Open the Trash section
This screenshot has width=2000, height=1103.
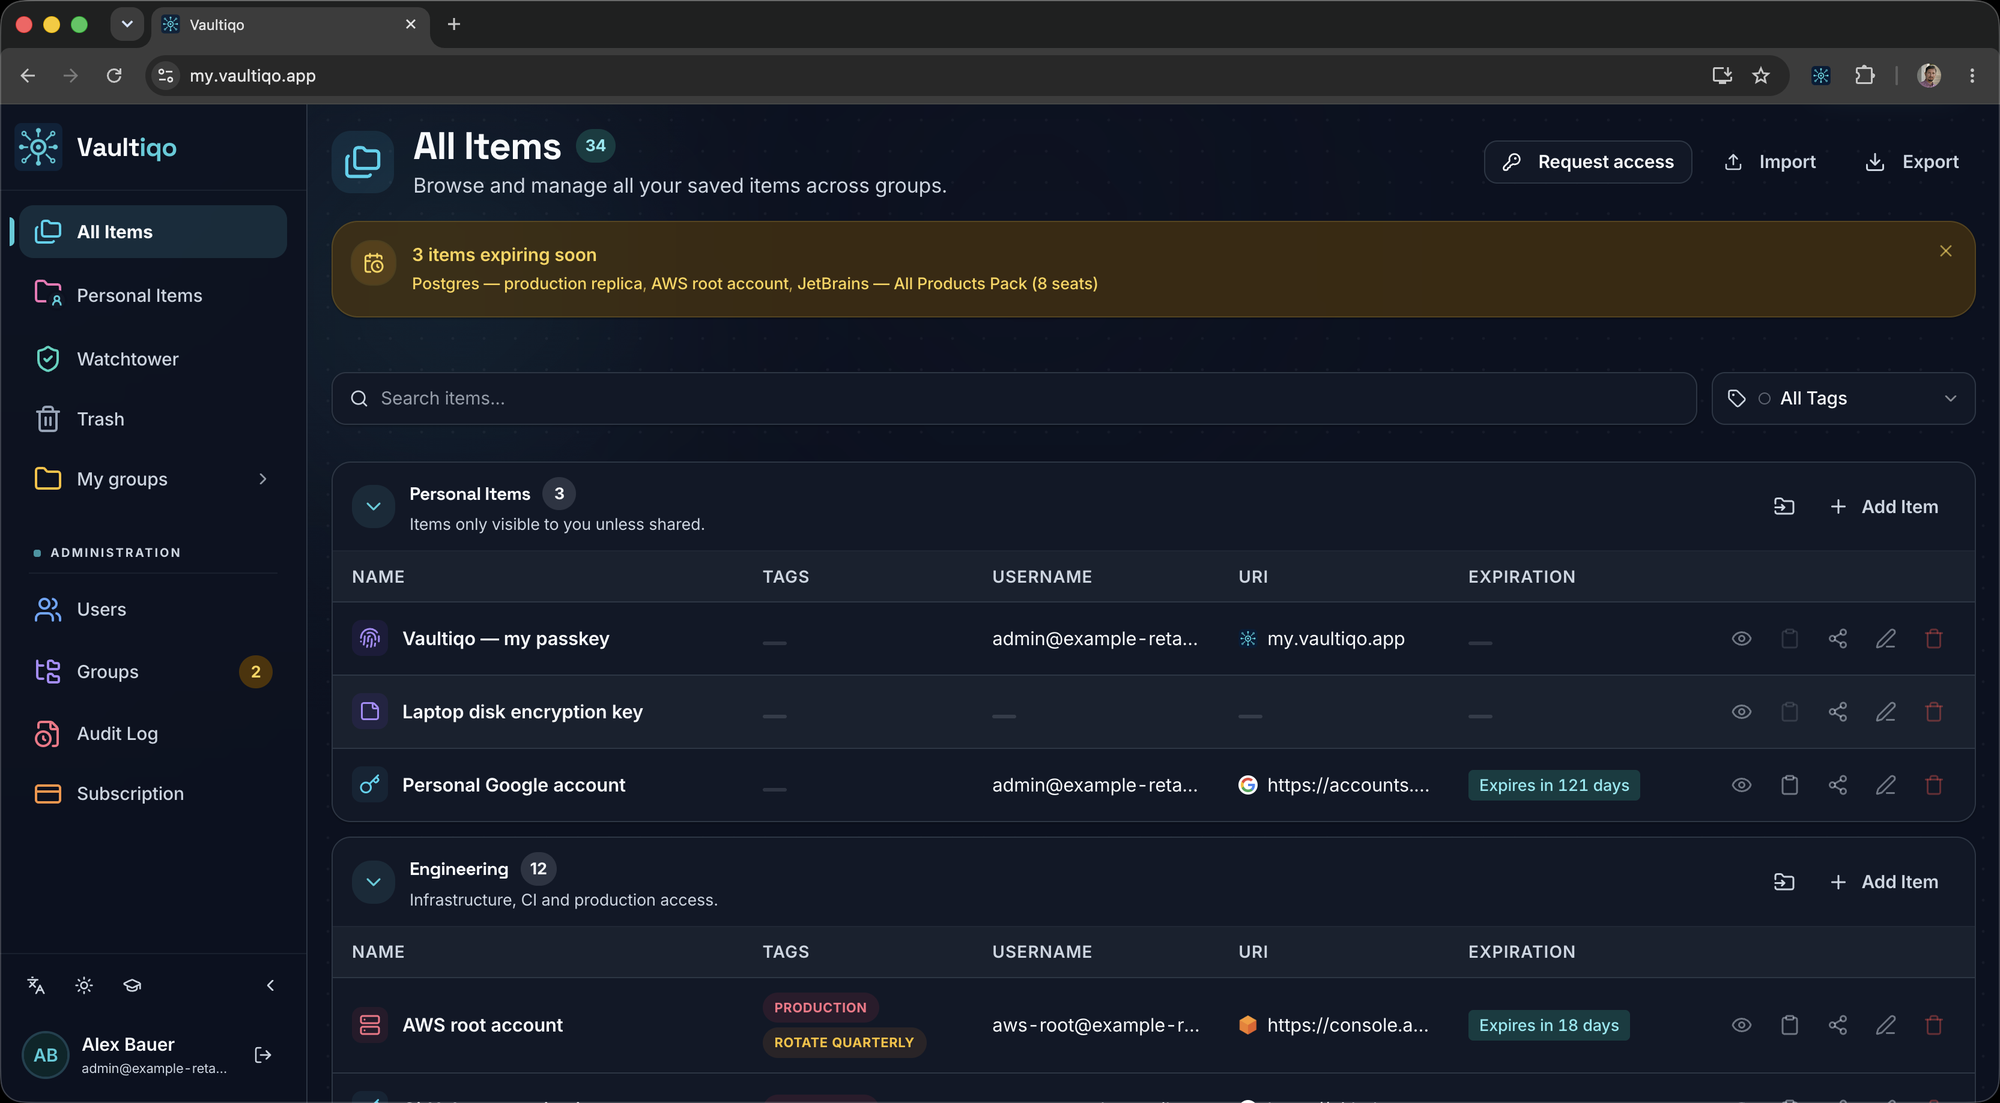point(152,419)
